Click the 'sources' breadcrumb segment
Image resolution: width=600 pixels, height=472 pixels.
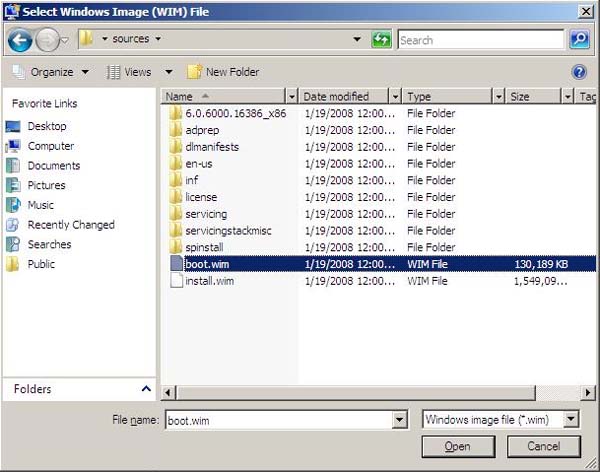(x=130, y=39)
